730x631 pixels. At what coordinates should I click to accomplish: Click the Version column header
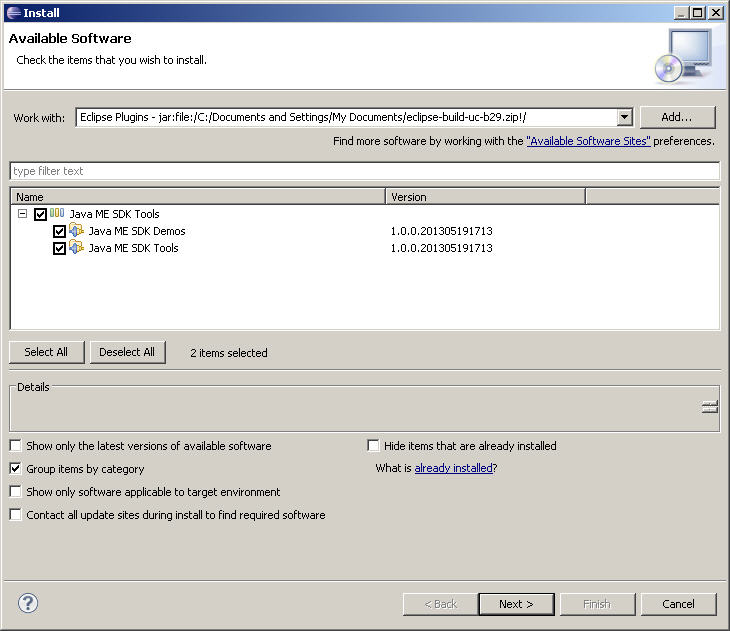(x=485, y=197)
